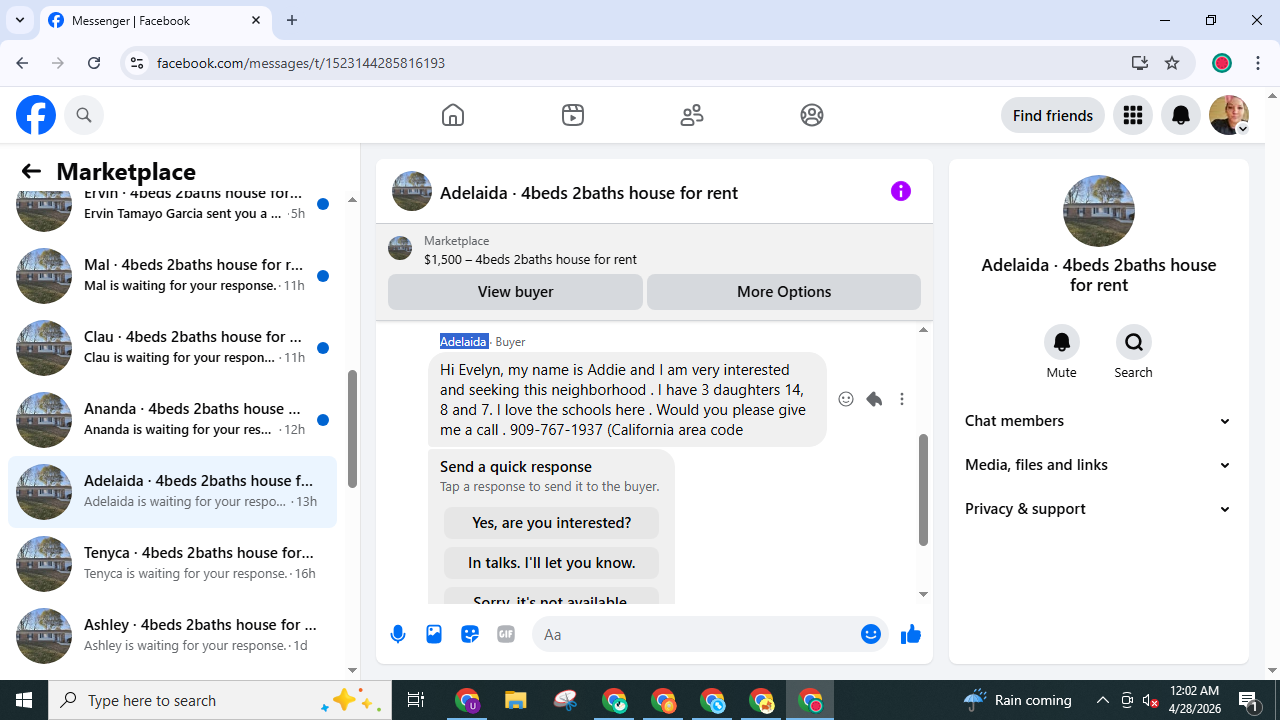
Task: Open Tenyca's conversation in the list
Action: [x=172, y=563]
